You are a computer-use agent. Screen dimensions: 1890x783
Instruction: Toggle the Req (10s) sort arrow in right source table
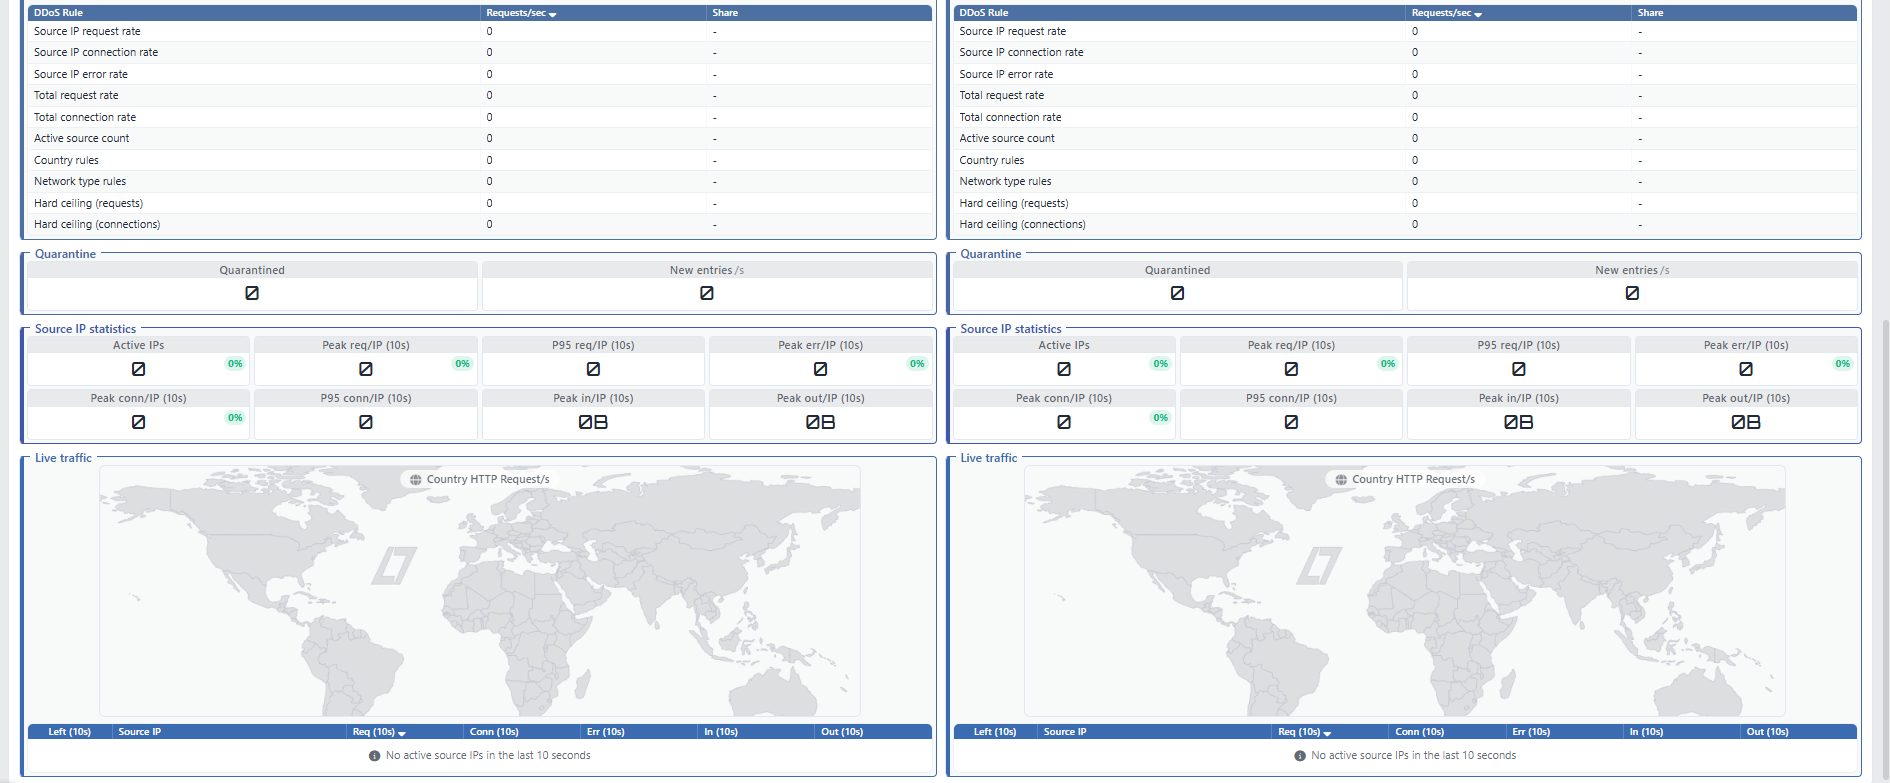click(x=1327, y=733)
